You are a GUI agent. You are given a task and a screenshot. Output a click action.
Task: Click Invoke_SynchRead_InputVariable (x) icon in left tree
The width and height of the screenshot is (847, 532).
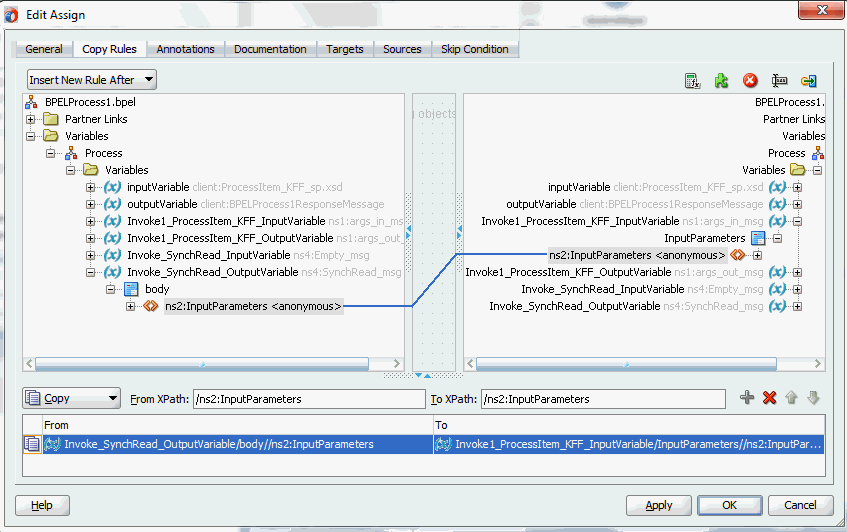(x=112, y=255)
